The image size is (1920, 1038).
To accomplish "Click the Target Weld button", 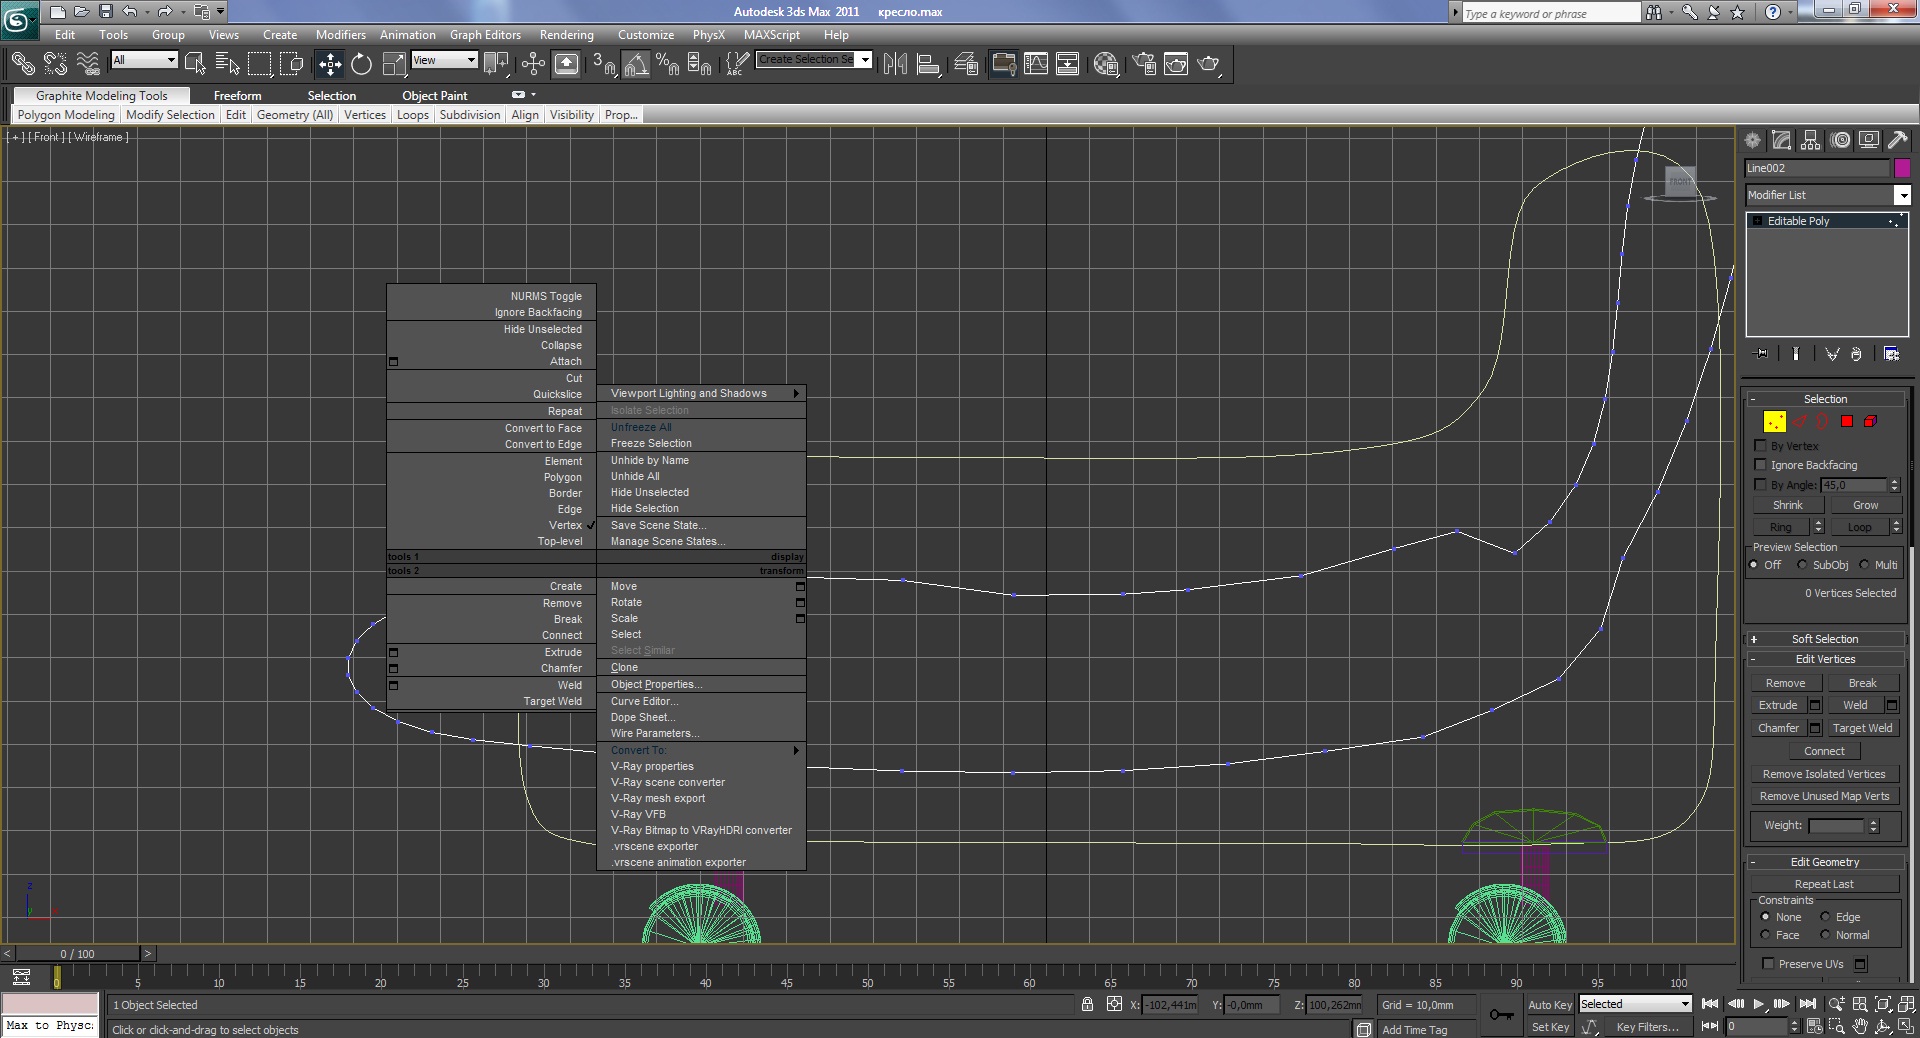I will (x=1862, y=728).
